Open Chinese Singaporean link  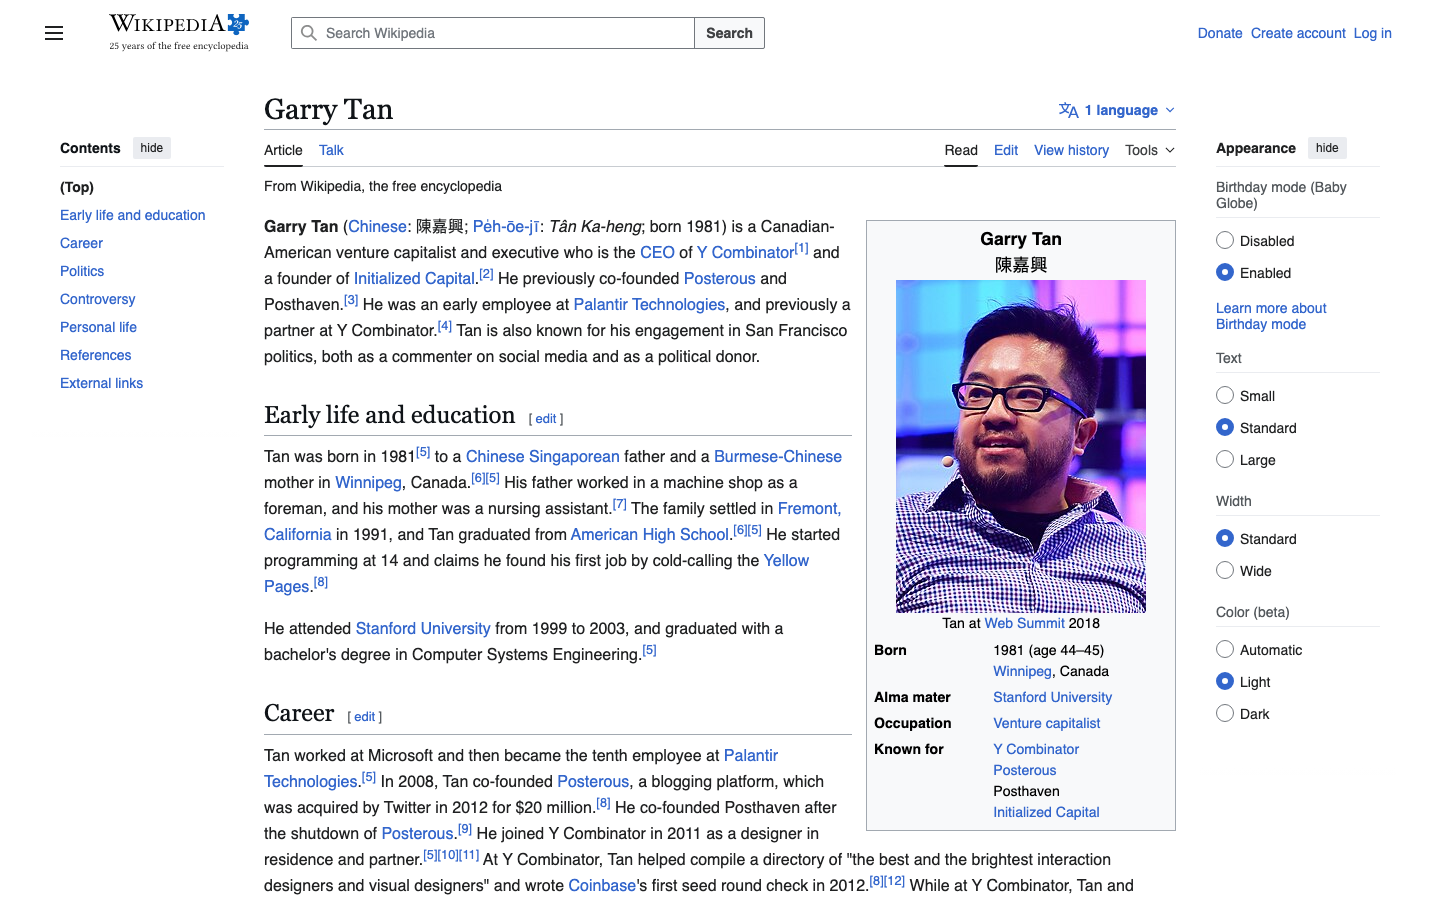click(x=542, y=456)
